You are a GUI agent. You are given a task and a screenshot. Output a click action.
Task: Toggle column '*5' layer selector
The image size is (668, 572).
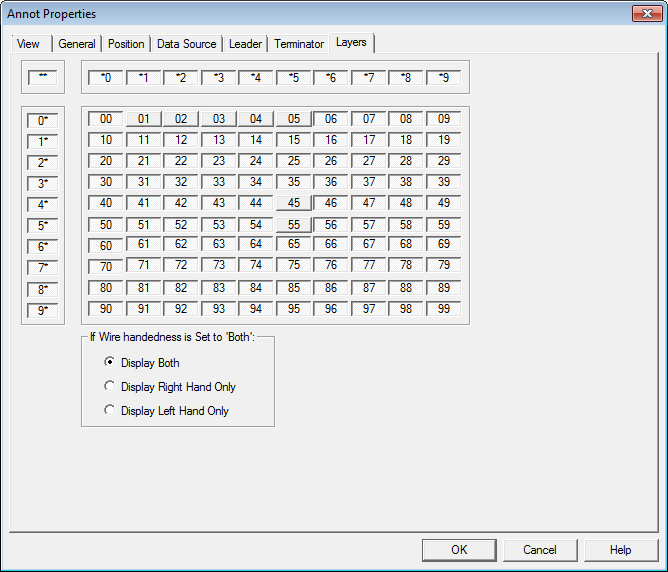294,77
